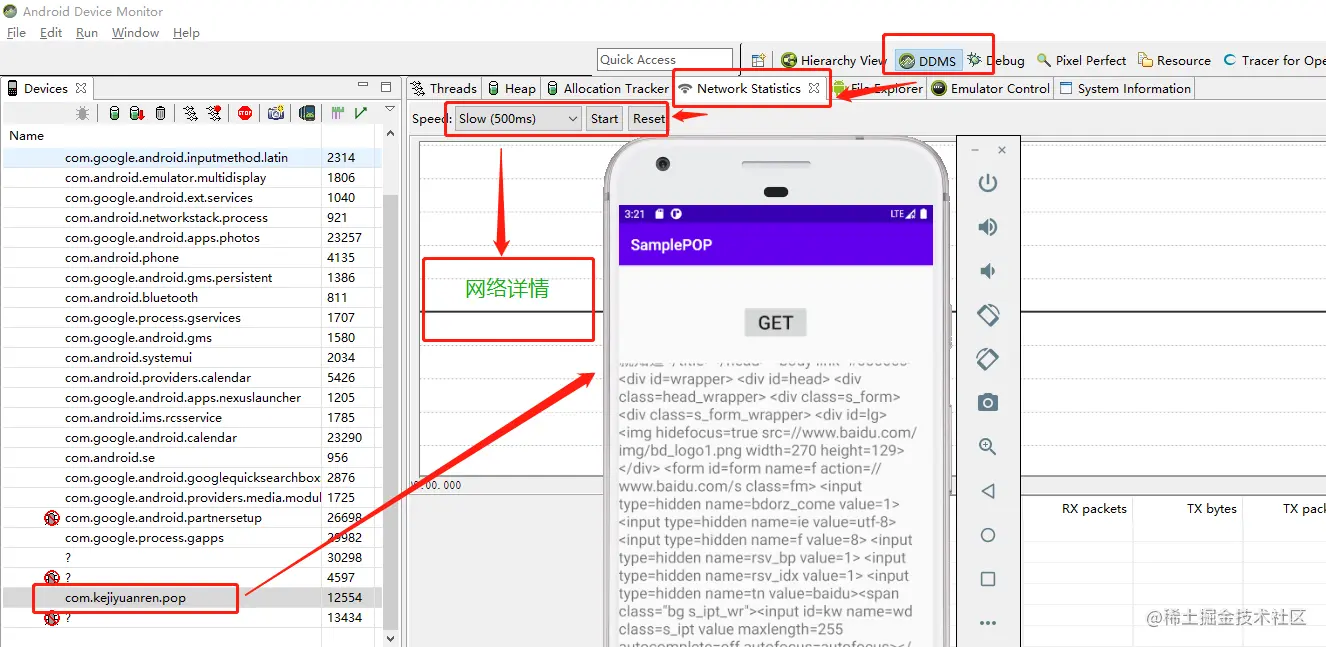This screenshot has height=647, width=1326.
Task: Minimize the Devices panel
Action: coord(363,87)
